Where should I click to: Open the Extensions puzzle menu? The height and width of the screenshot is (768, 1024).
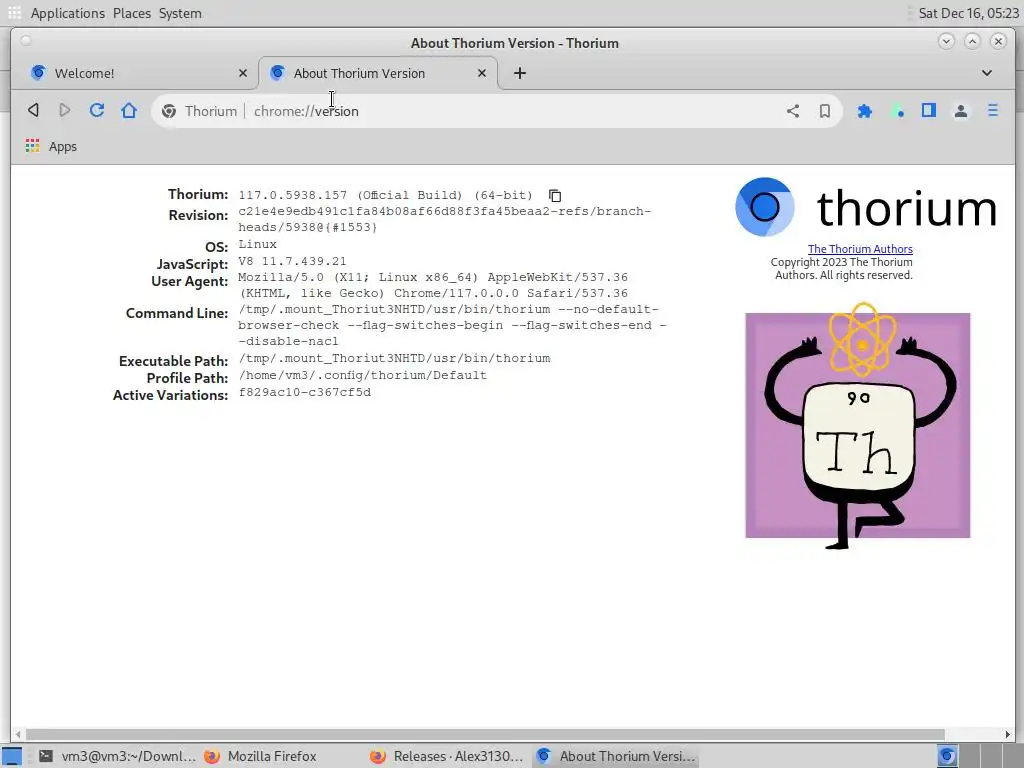(865, 111)
